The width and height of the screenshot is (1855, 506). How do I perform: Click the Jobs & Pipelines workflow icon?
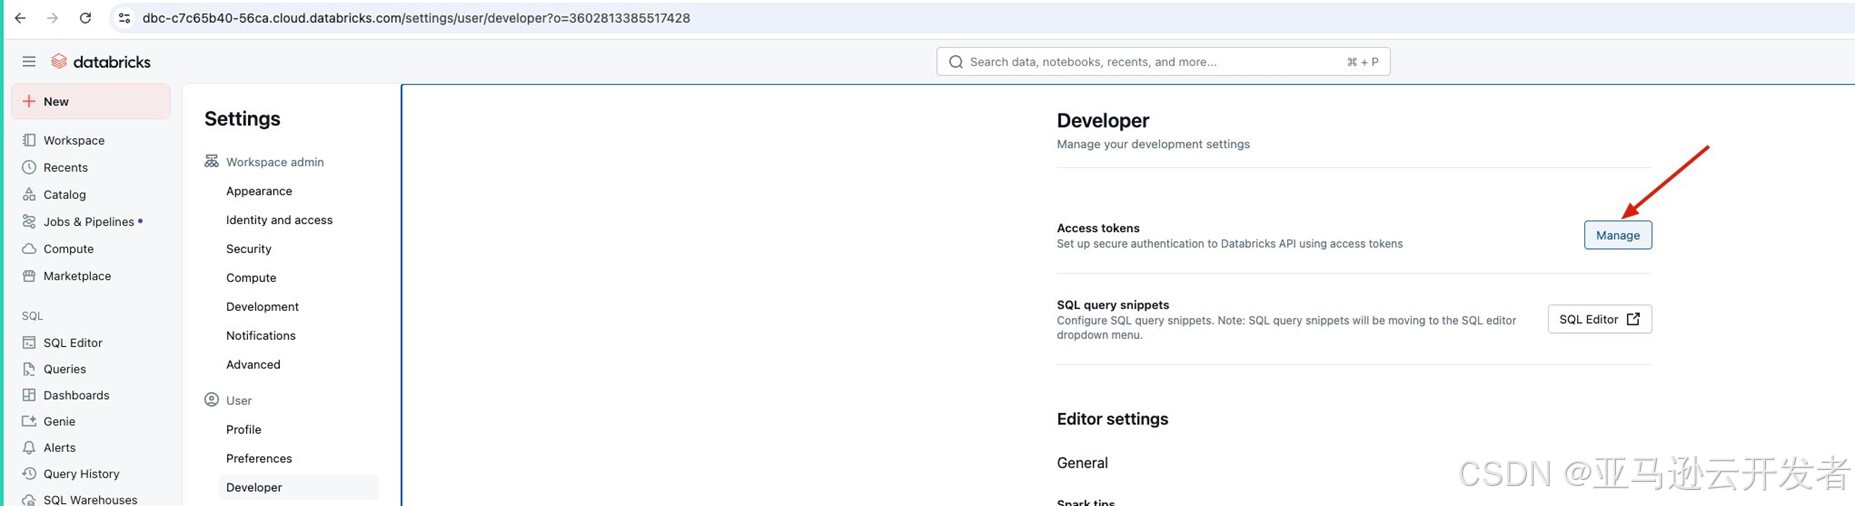point(29,222)
